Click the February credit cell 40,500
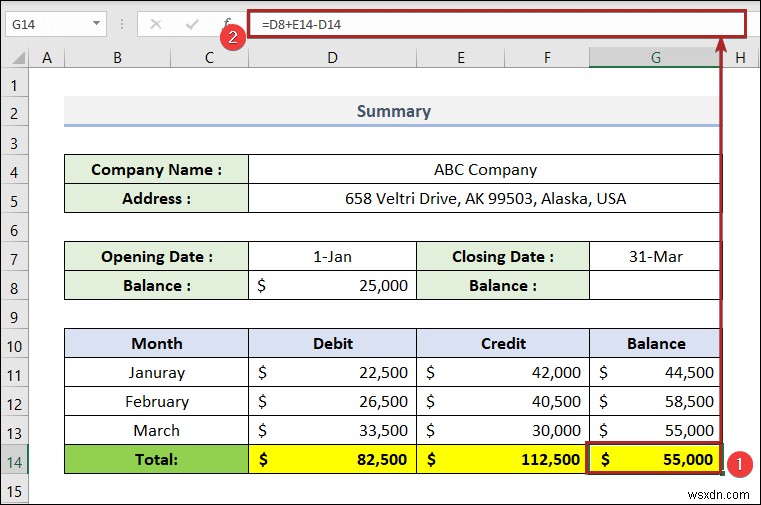The image size is (761, 505). (x=503, y=401)
